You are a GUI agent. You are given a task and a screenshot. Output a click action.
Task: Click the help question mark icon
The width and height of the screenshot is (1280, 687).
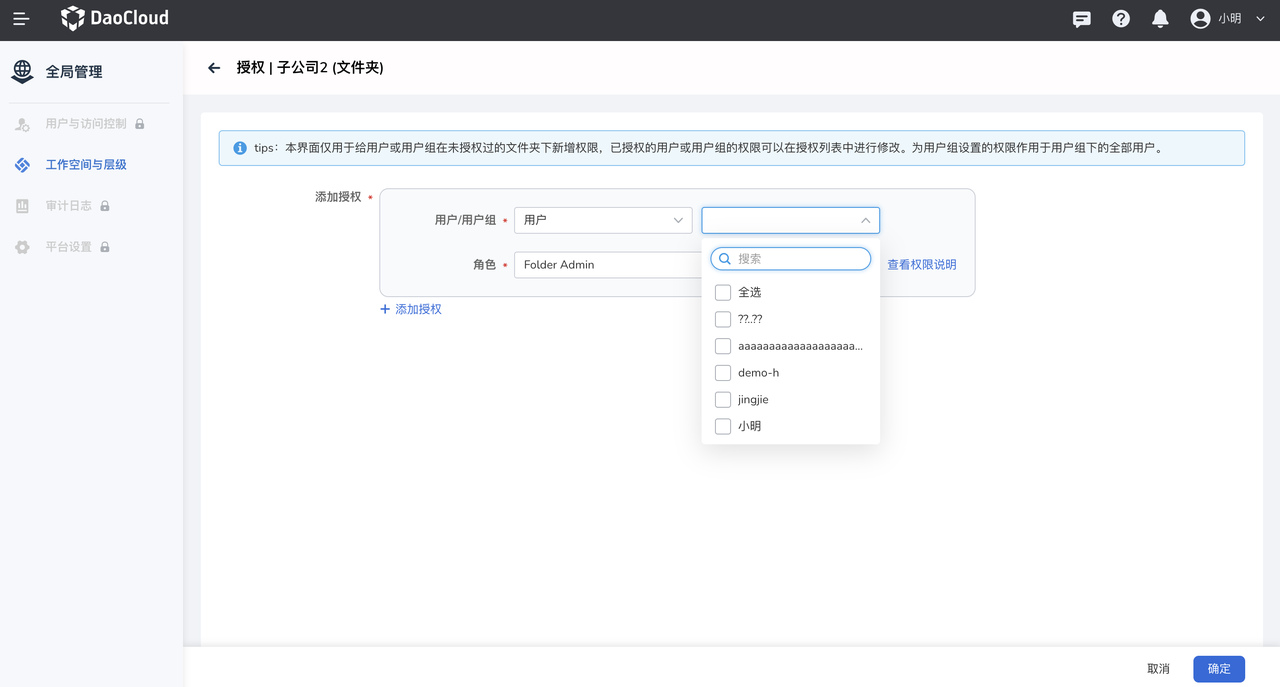(x=1120, y=18)
